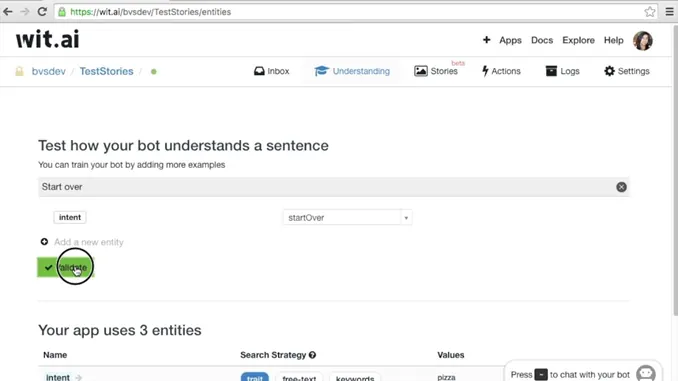Open the chat bot robot icon
Viewport: 678px width, 381px height.
646,373
